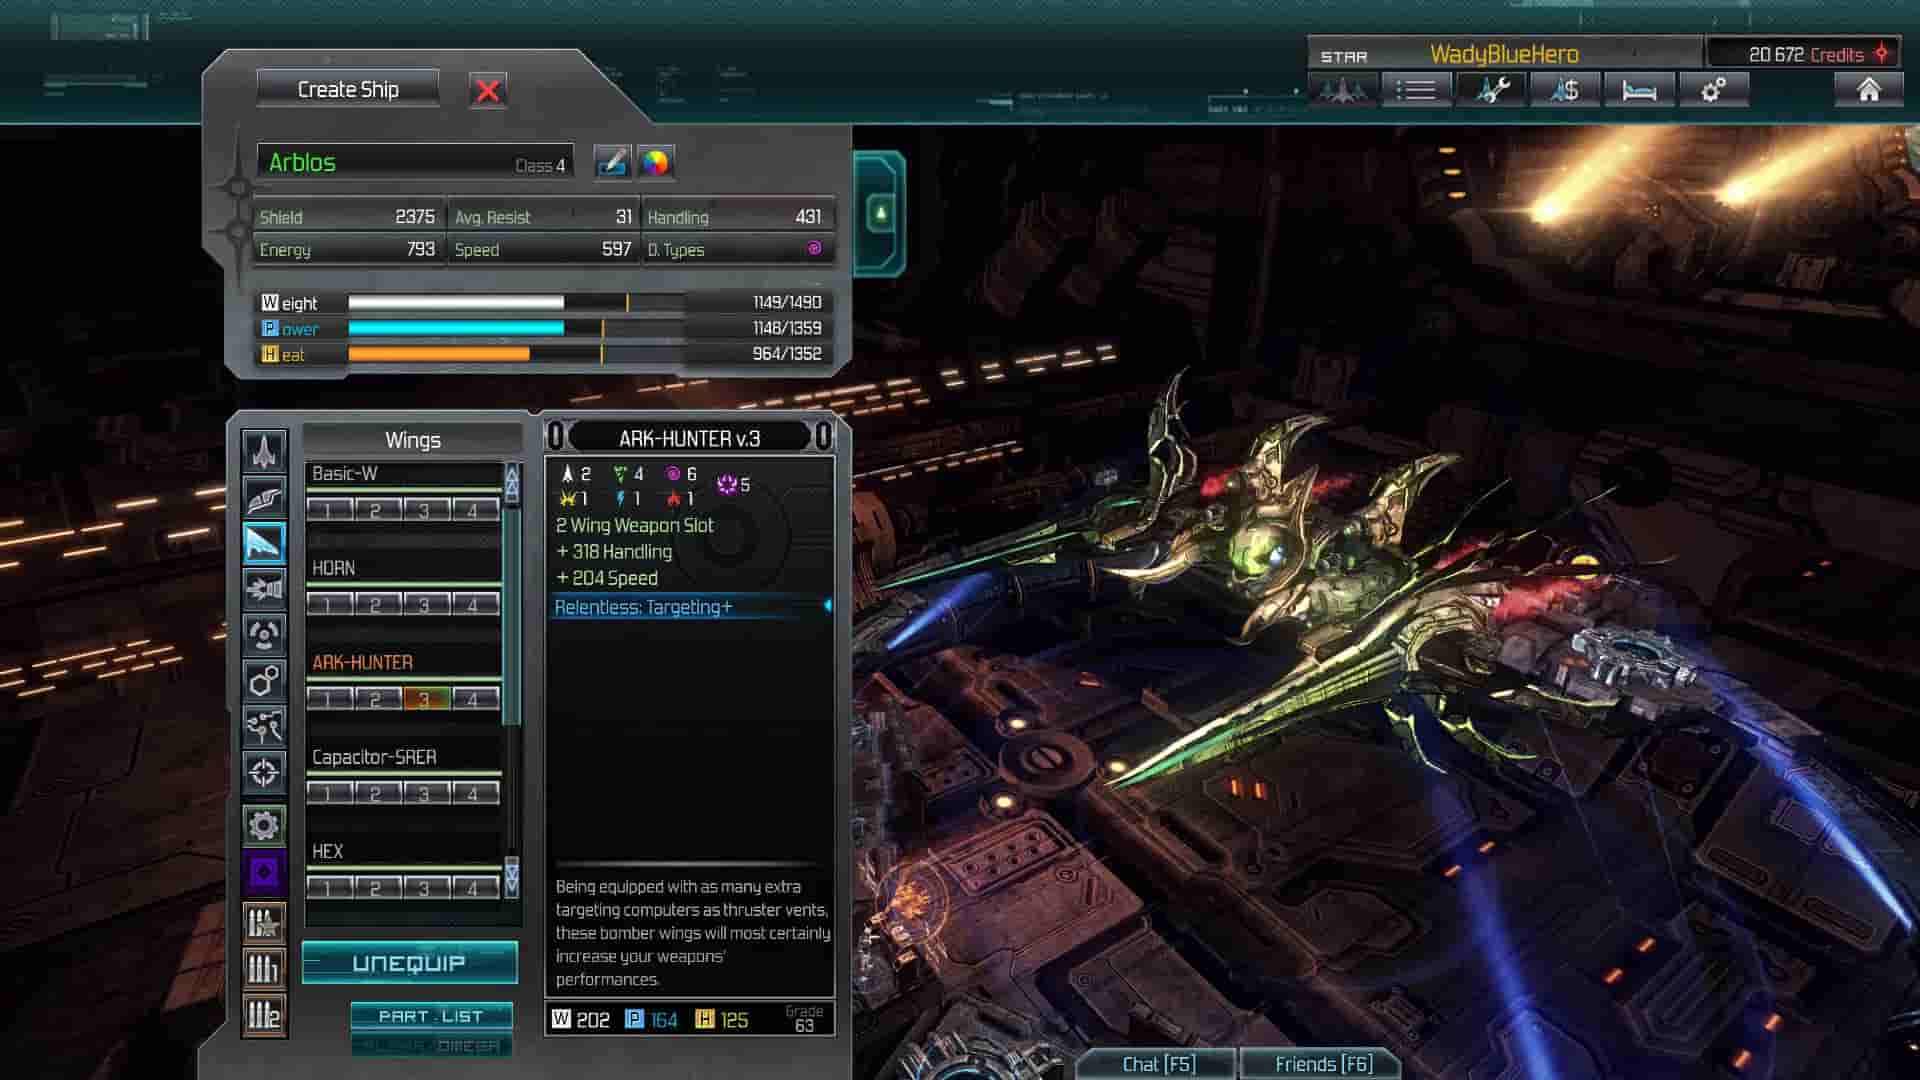Click left bracket beside ARK-HUNTER v.3 title
Viewport: 1920px width, 1080px height.
(x=557, y=436)
